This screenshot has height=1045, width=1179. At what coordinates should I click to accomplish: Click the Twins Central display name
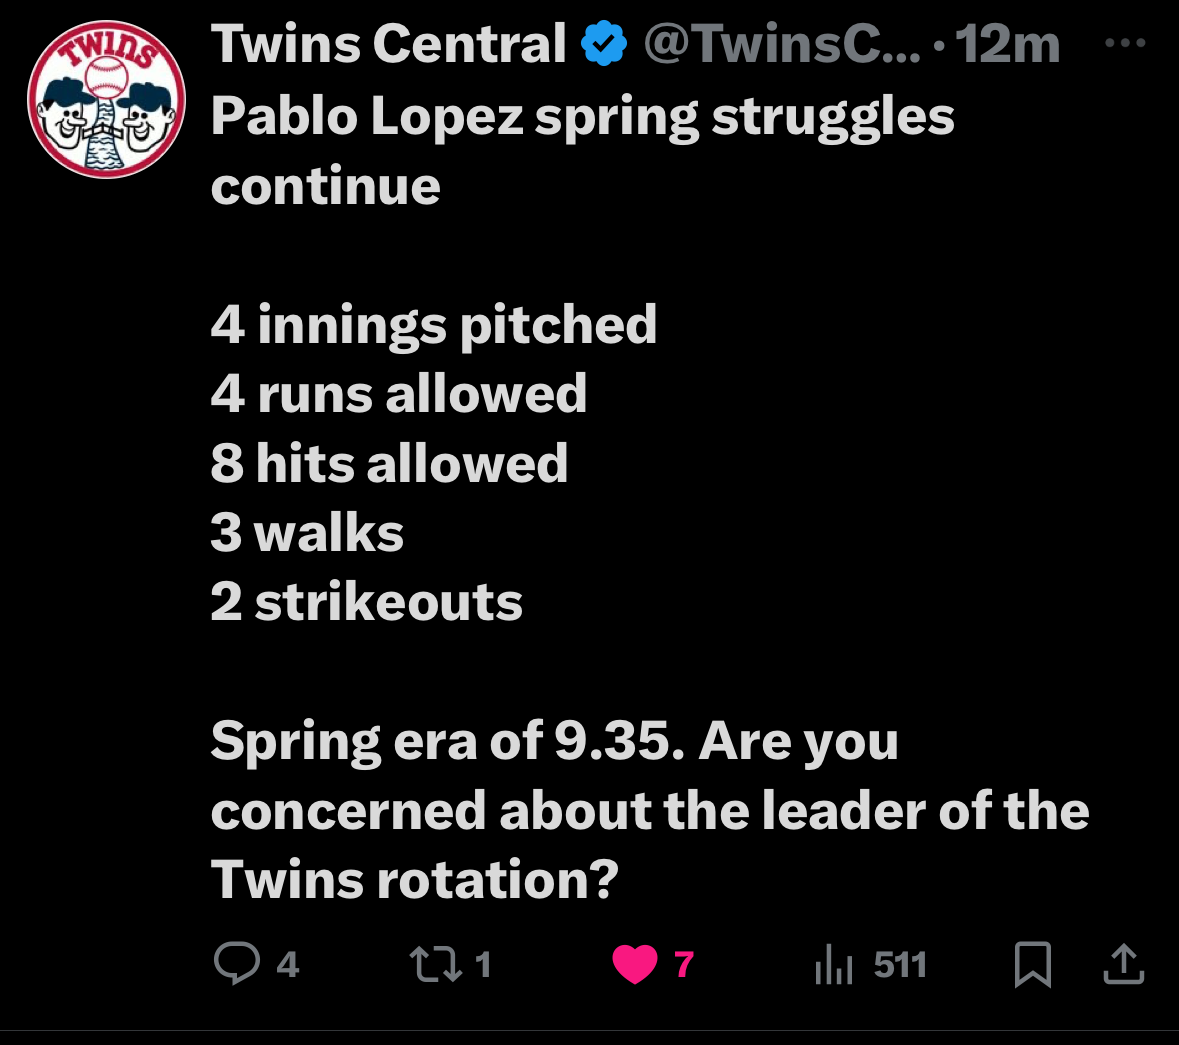(388, 45)
